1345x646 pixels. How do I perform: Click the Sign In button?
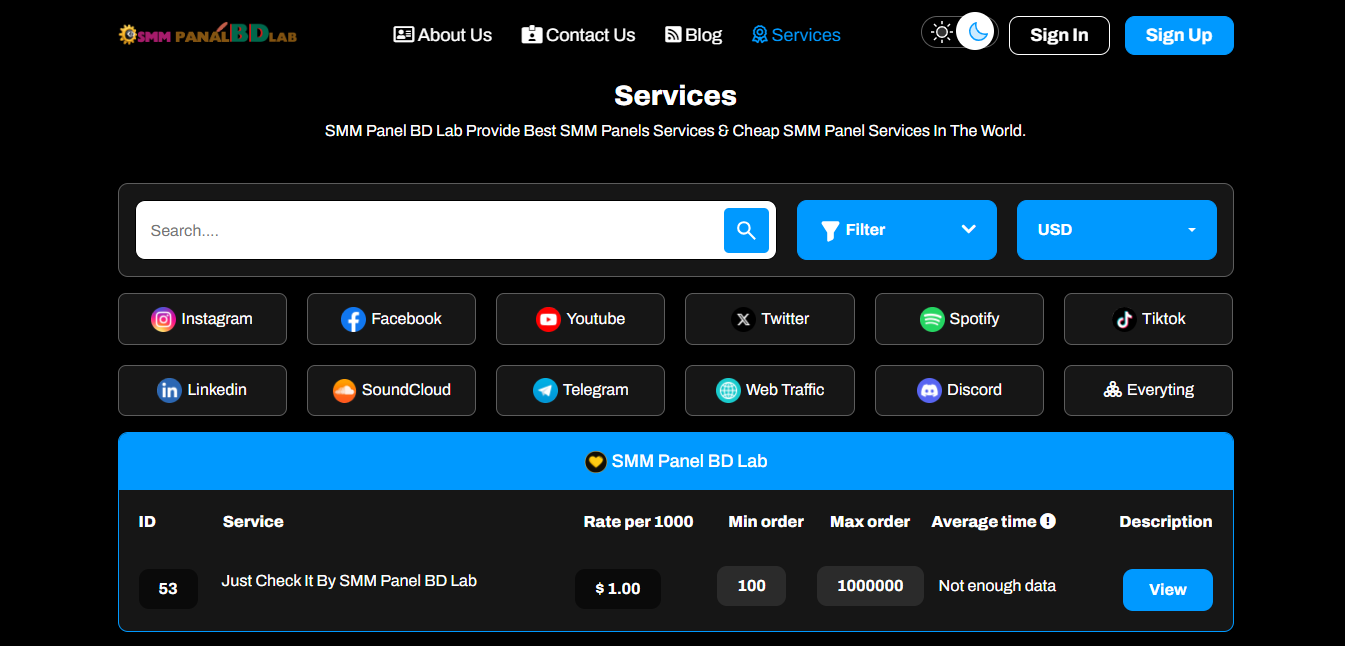click(x=1059, y=35)
